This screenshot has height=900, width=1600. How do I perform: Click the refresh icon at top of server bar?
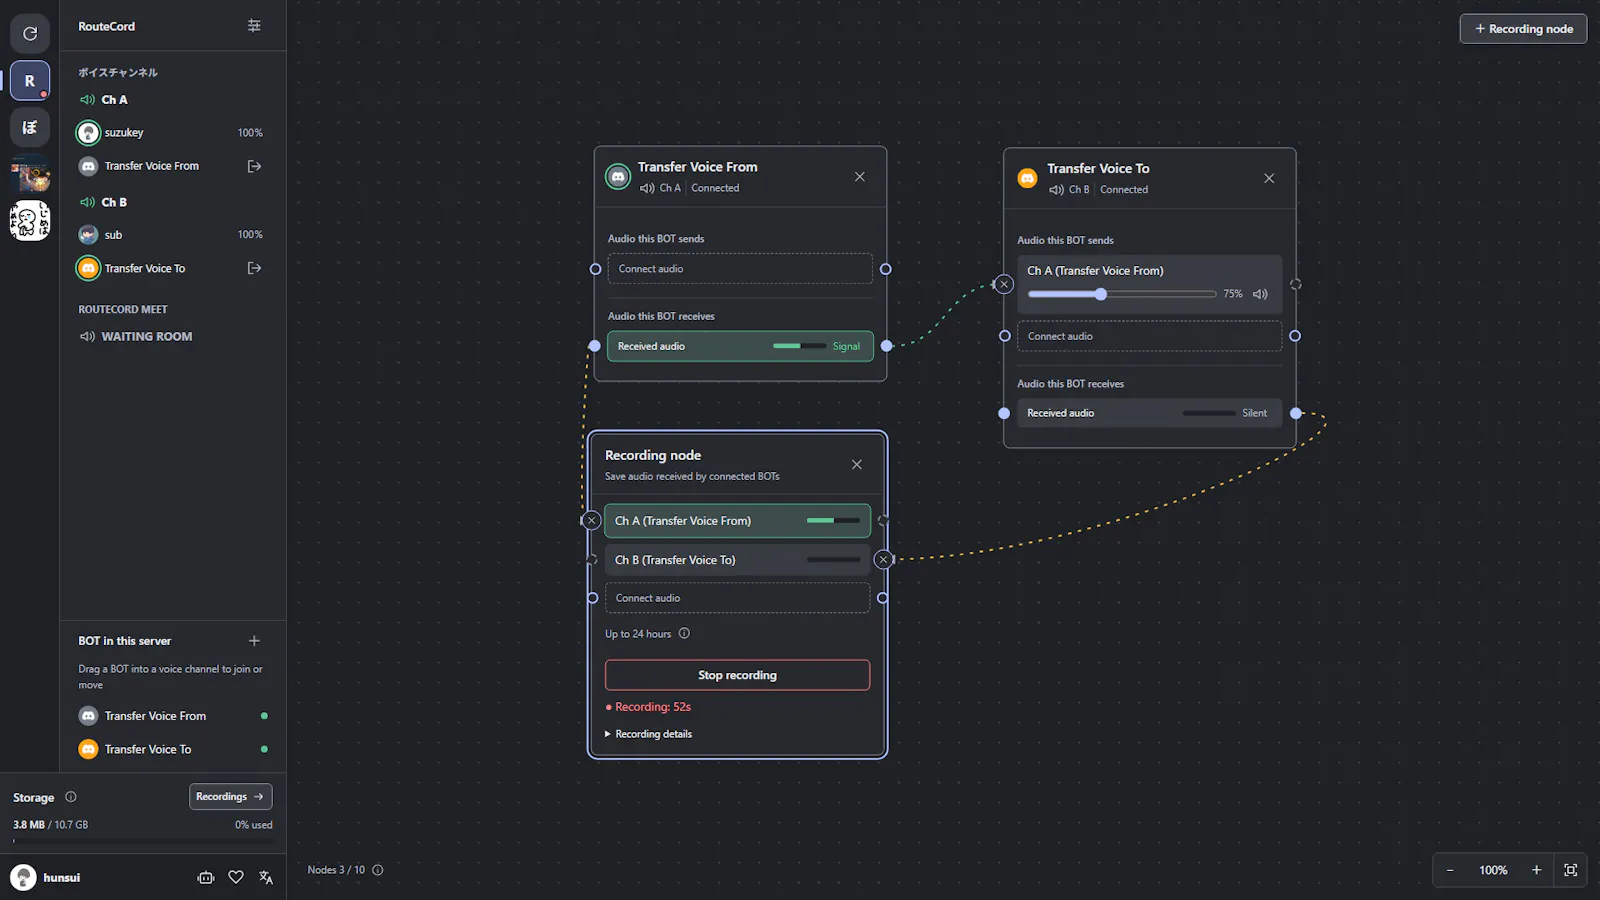30,33
